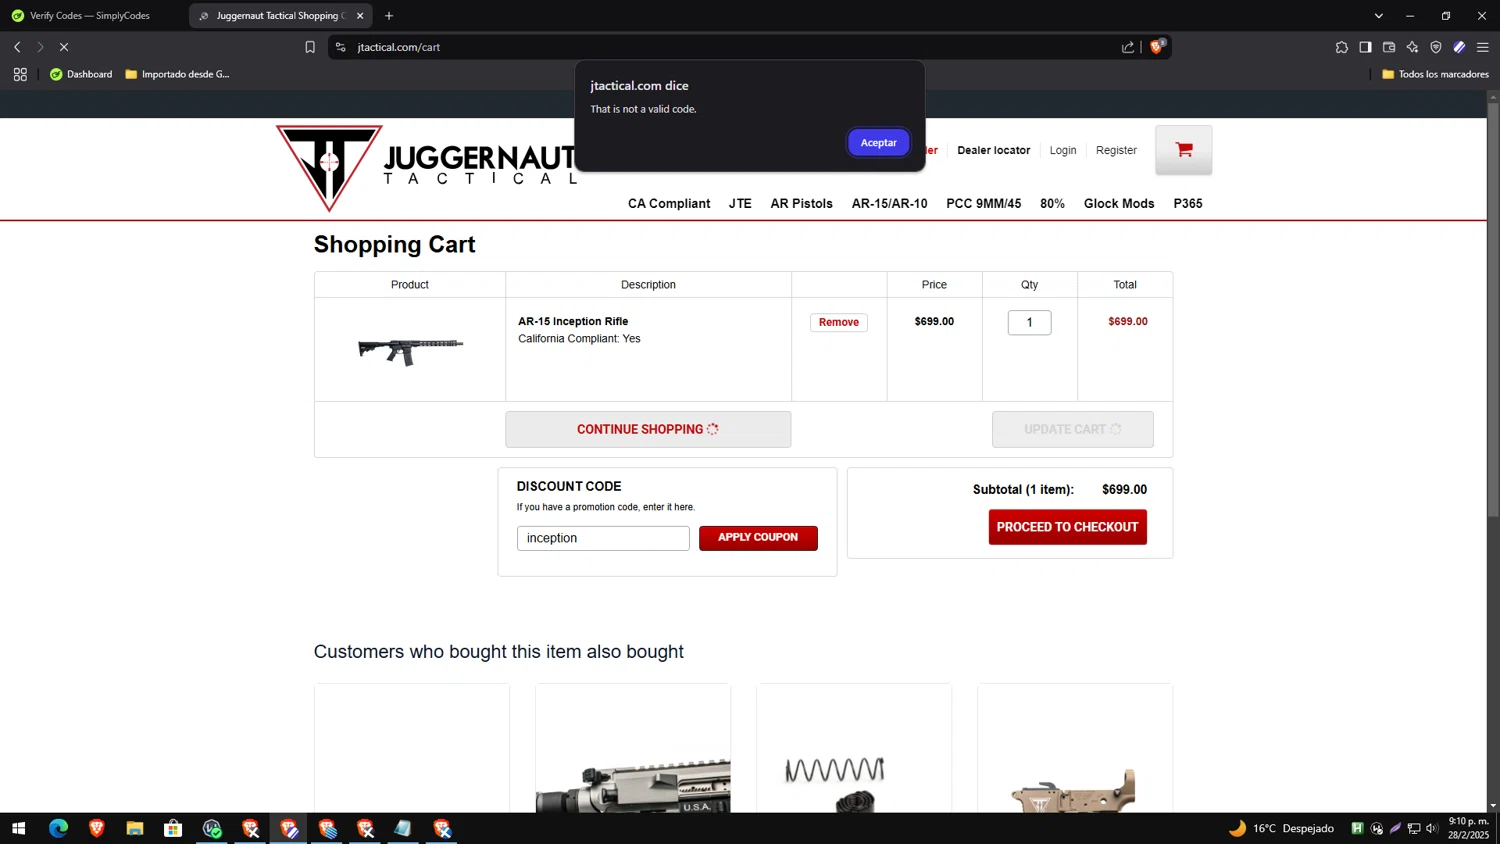Launch Microsoft Edge from the taskbar
This screenshot has height=844, width=1500.
pyautogui.click(x=58, y=828)
